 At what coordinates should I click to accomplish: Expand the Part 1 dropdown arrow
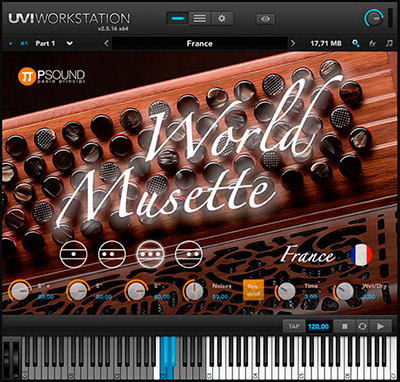(x=70, y=43)
